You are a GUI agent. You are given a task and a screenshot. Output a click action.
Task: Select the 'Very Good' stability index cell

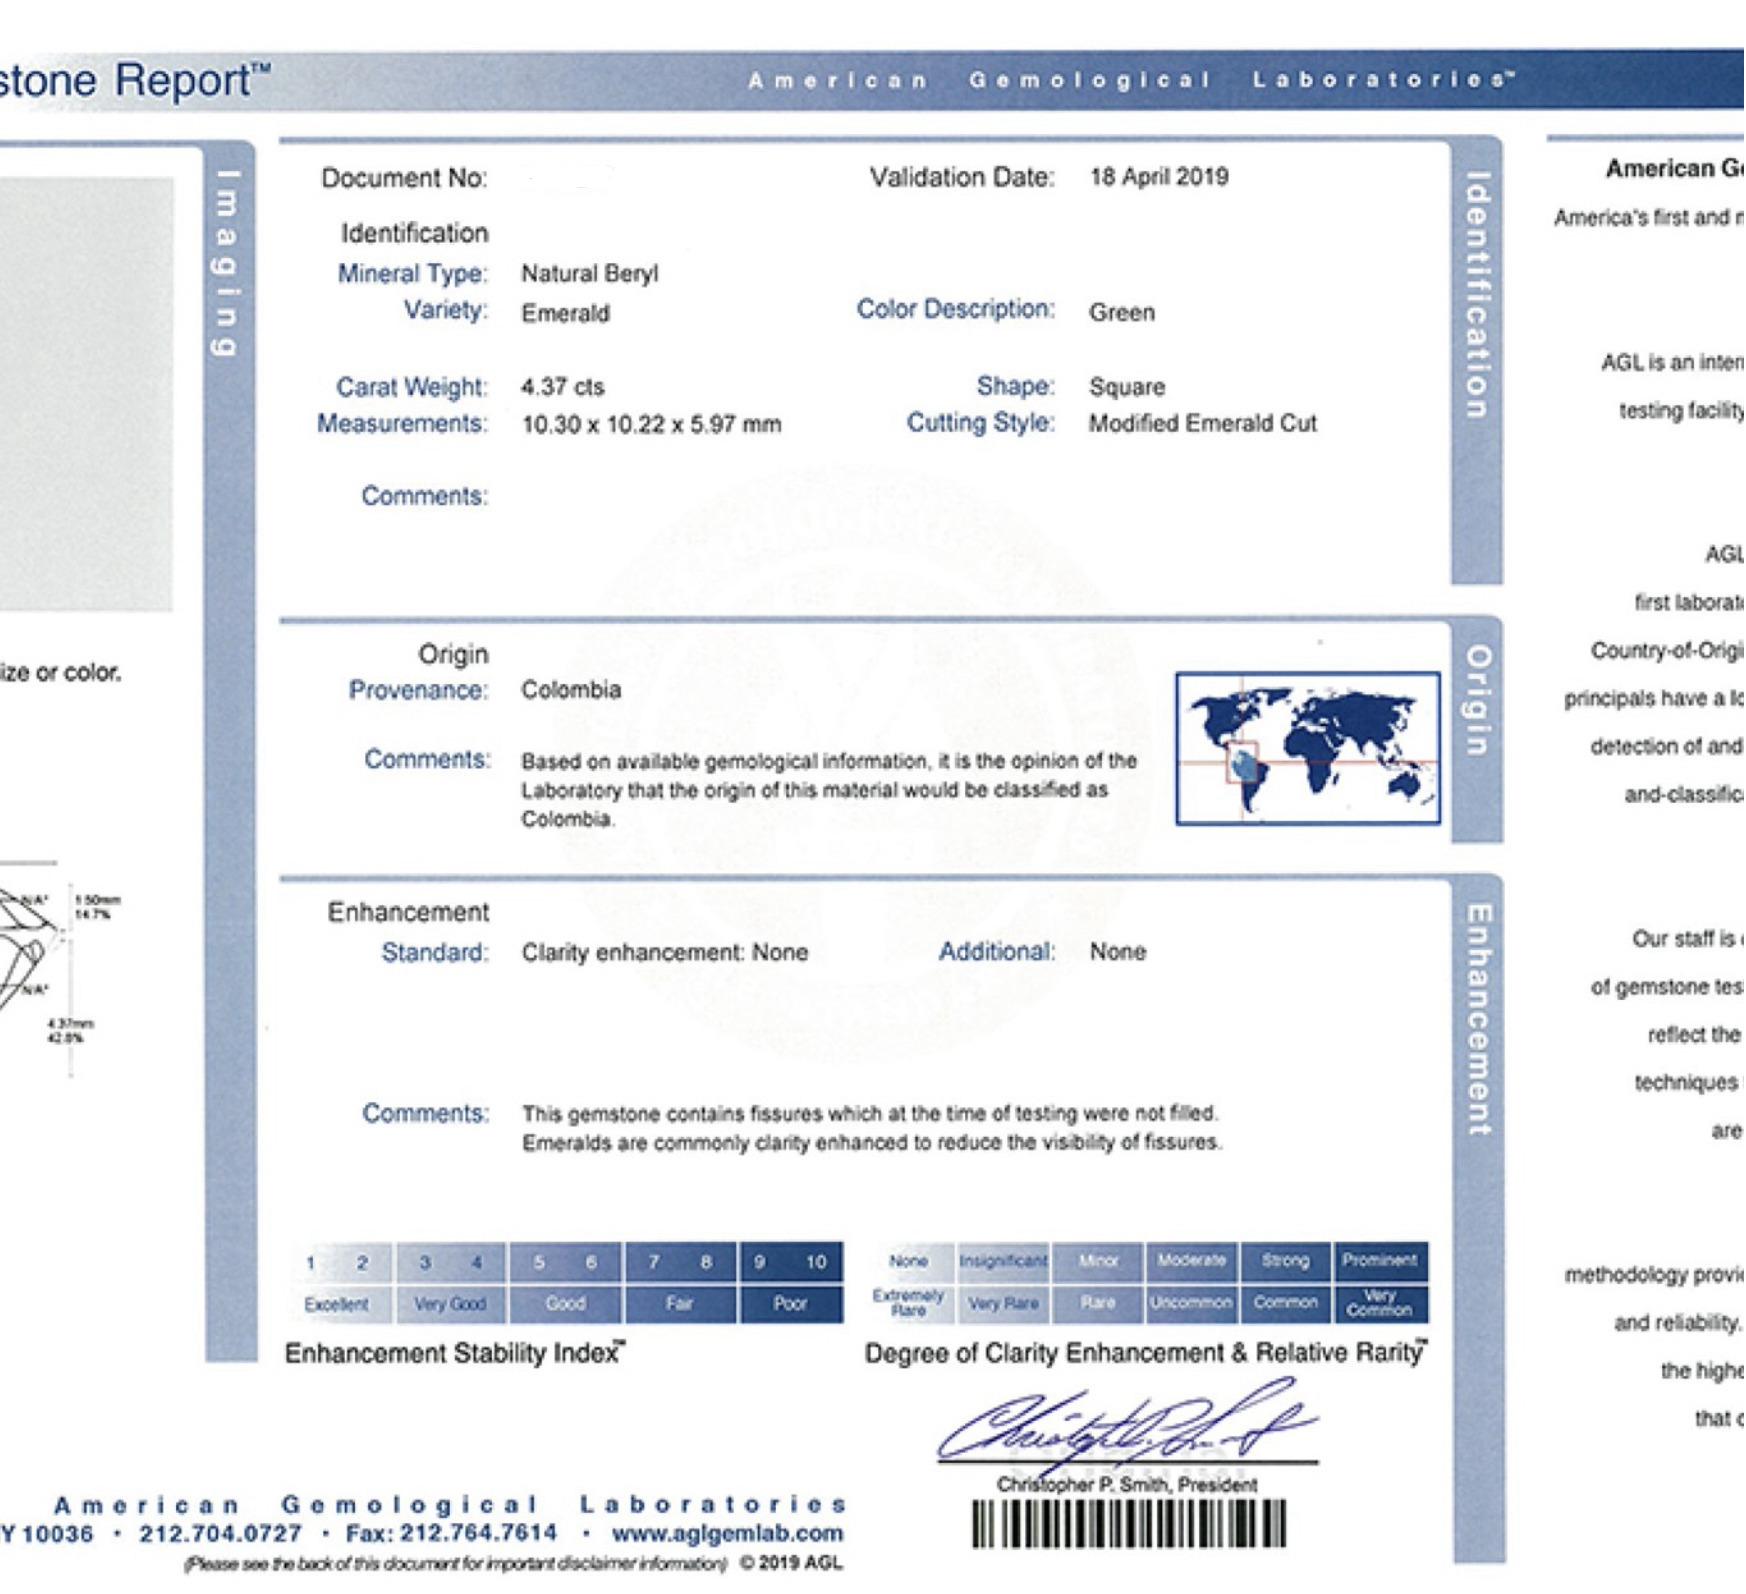pyautogui.click(x=450, y=1304)
